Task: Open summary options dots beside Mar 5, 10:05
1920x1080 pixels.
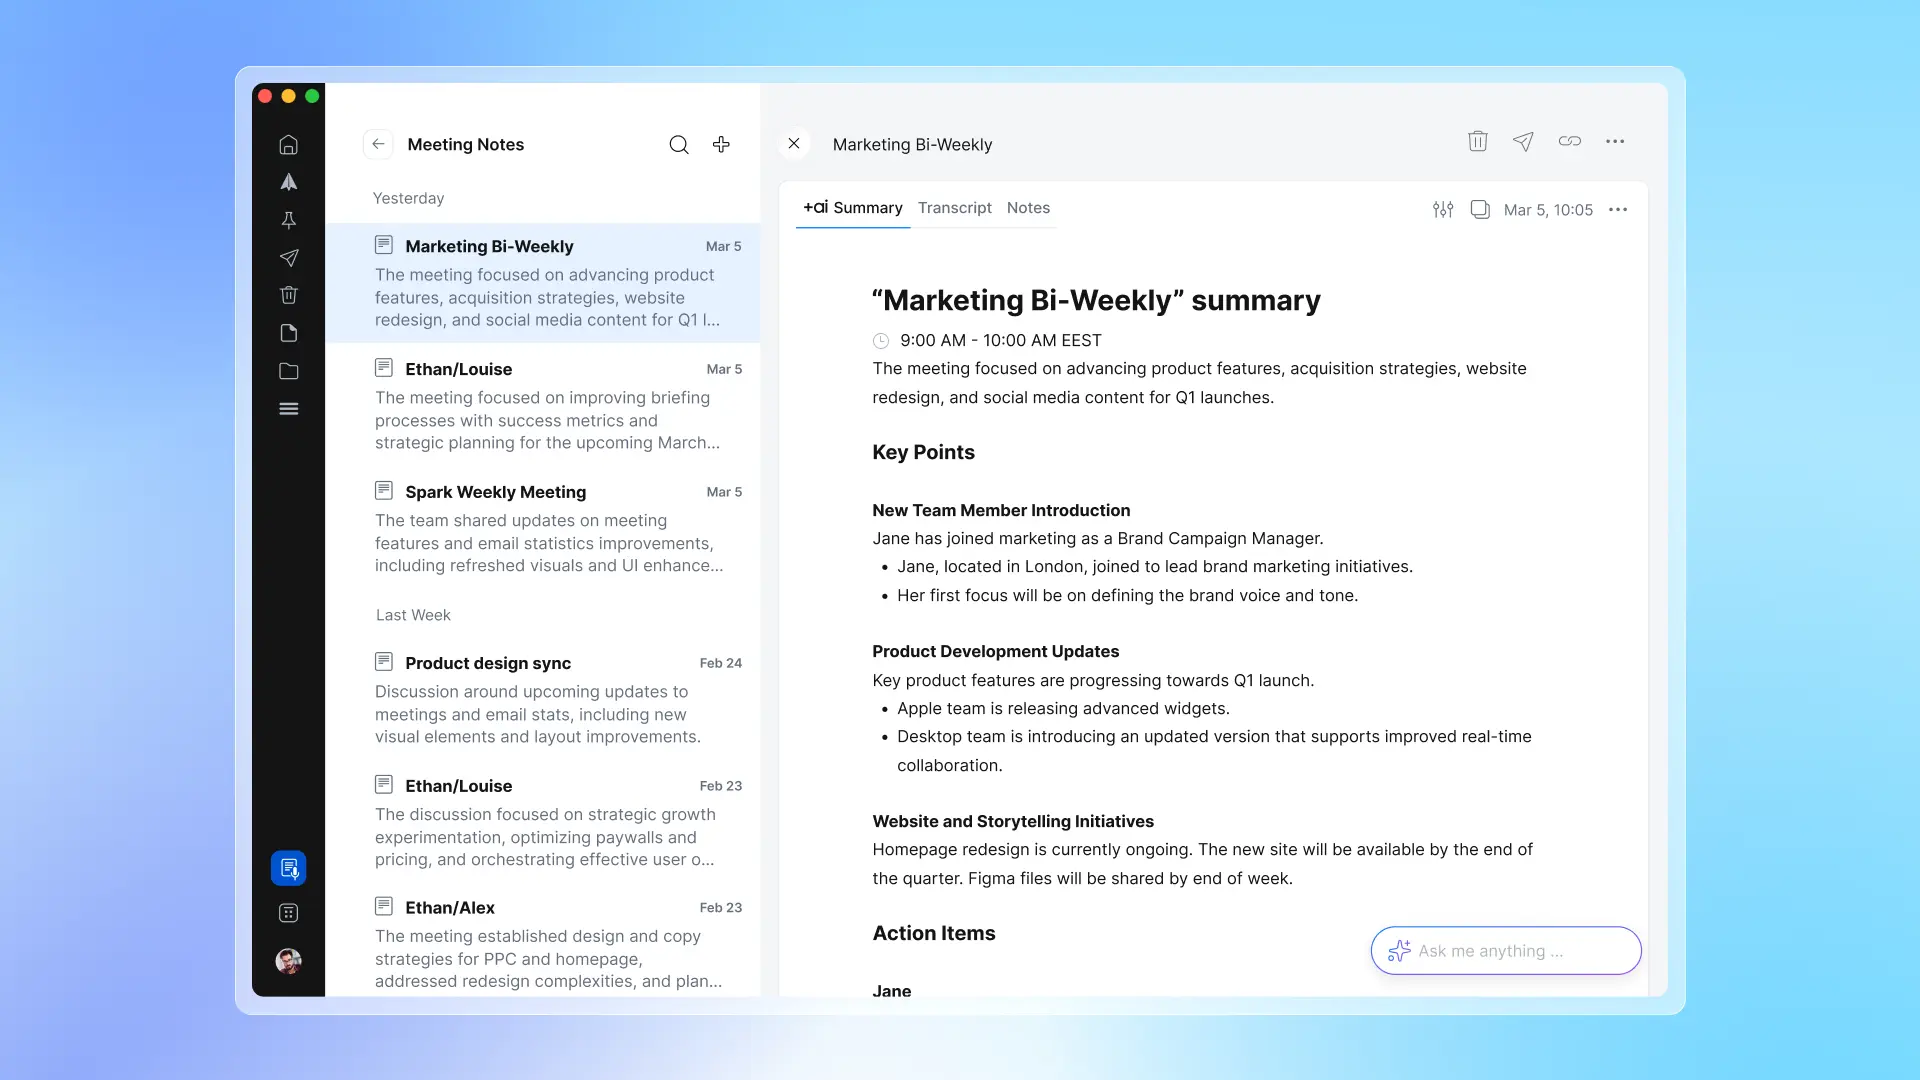Action: [x=1618, y=209]
